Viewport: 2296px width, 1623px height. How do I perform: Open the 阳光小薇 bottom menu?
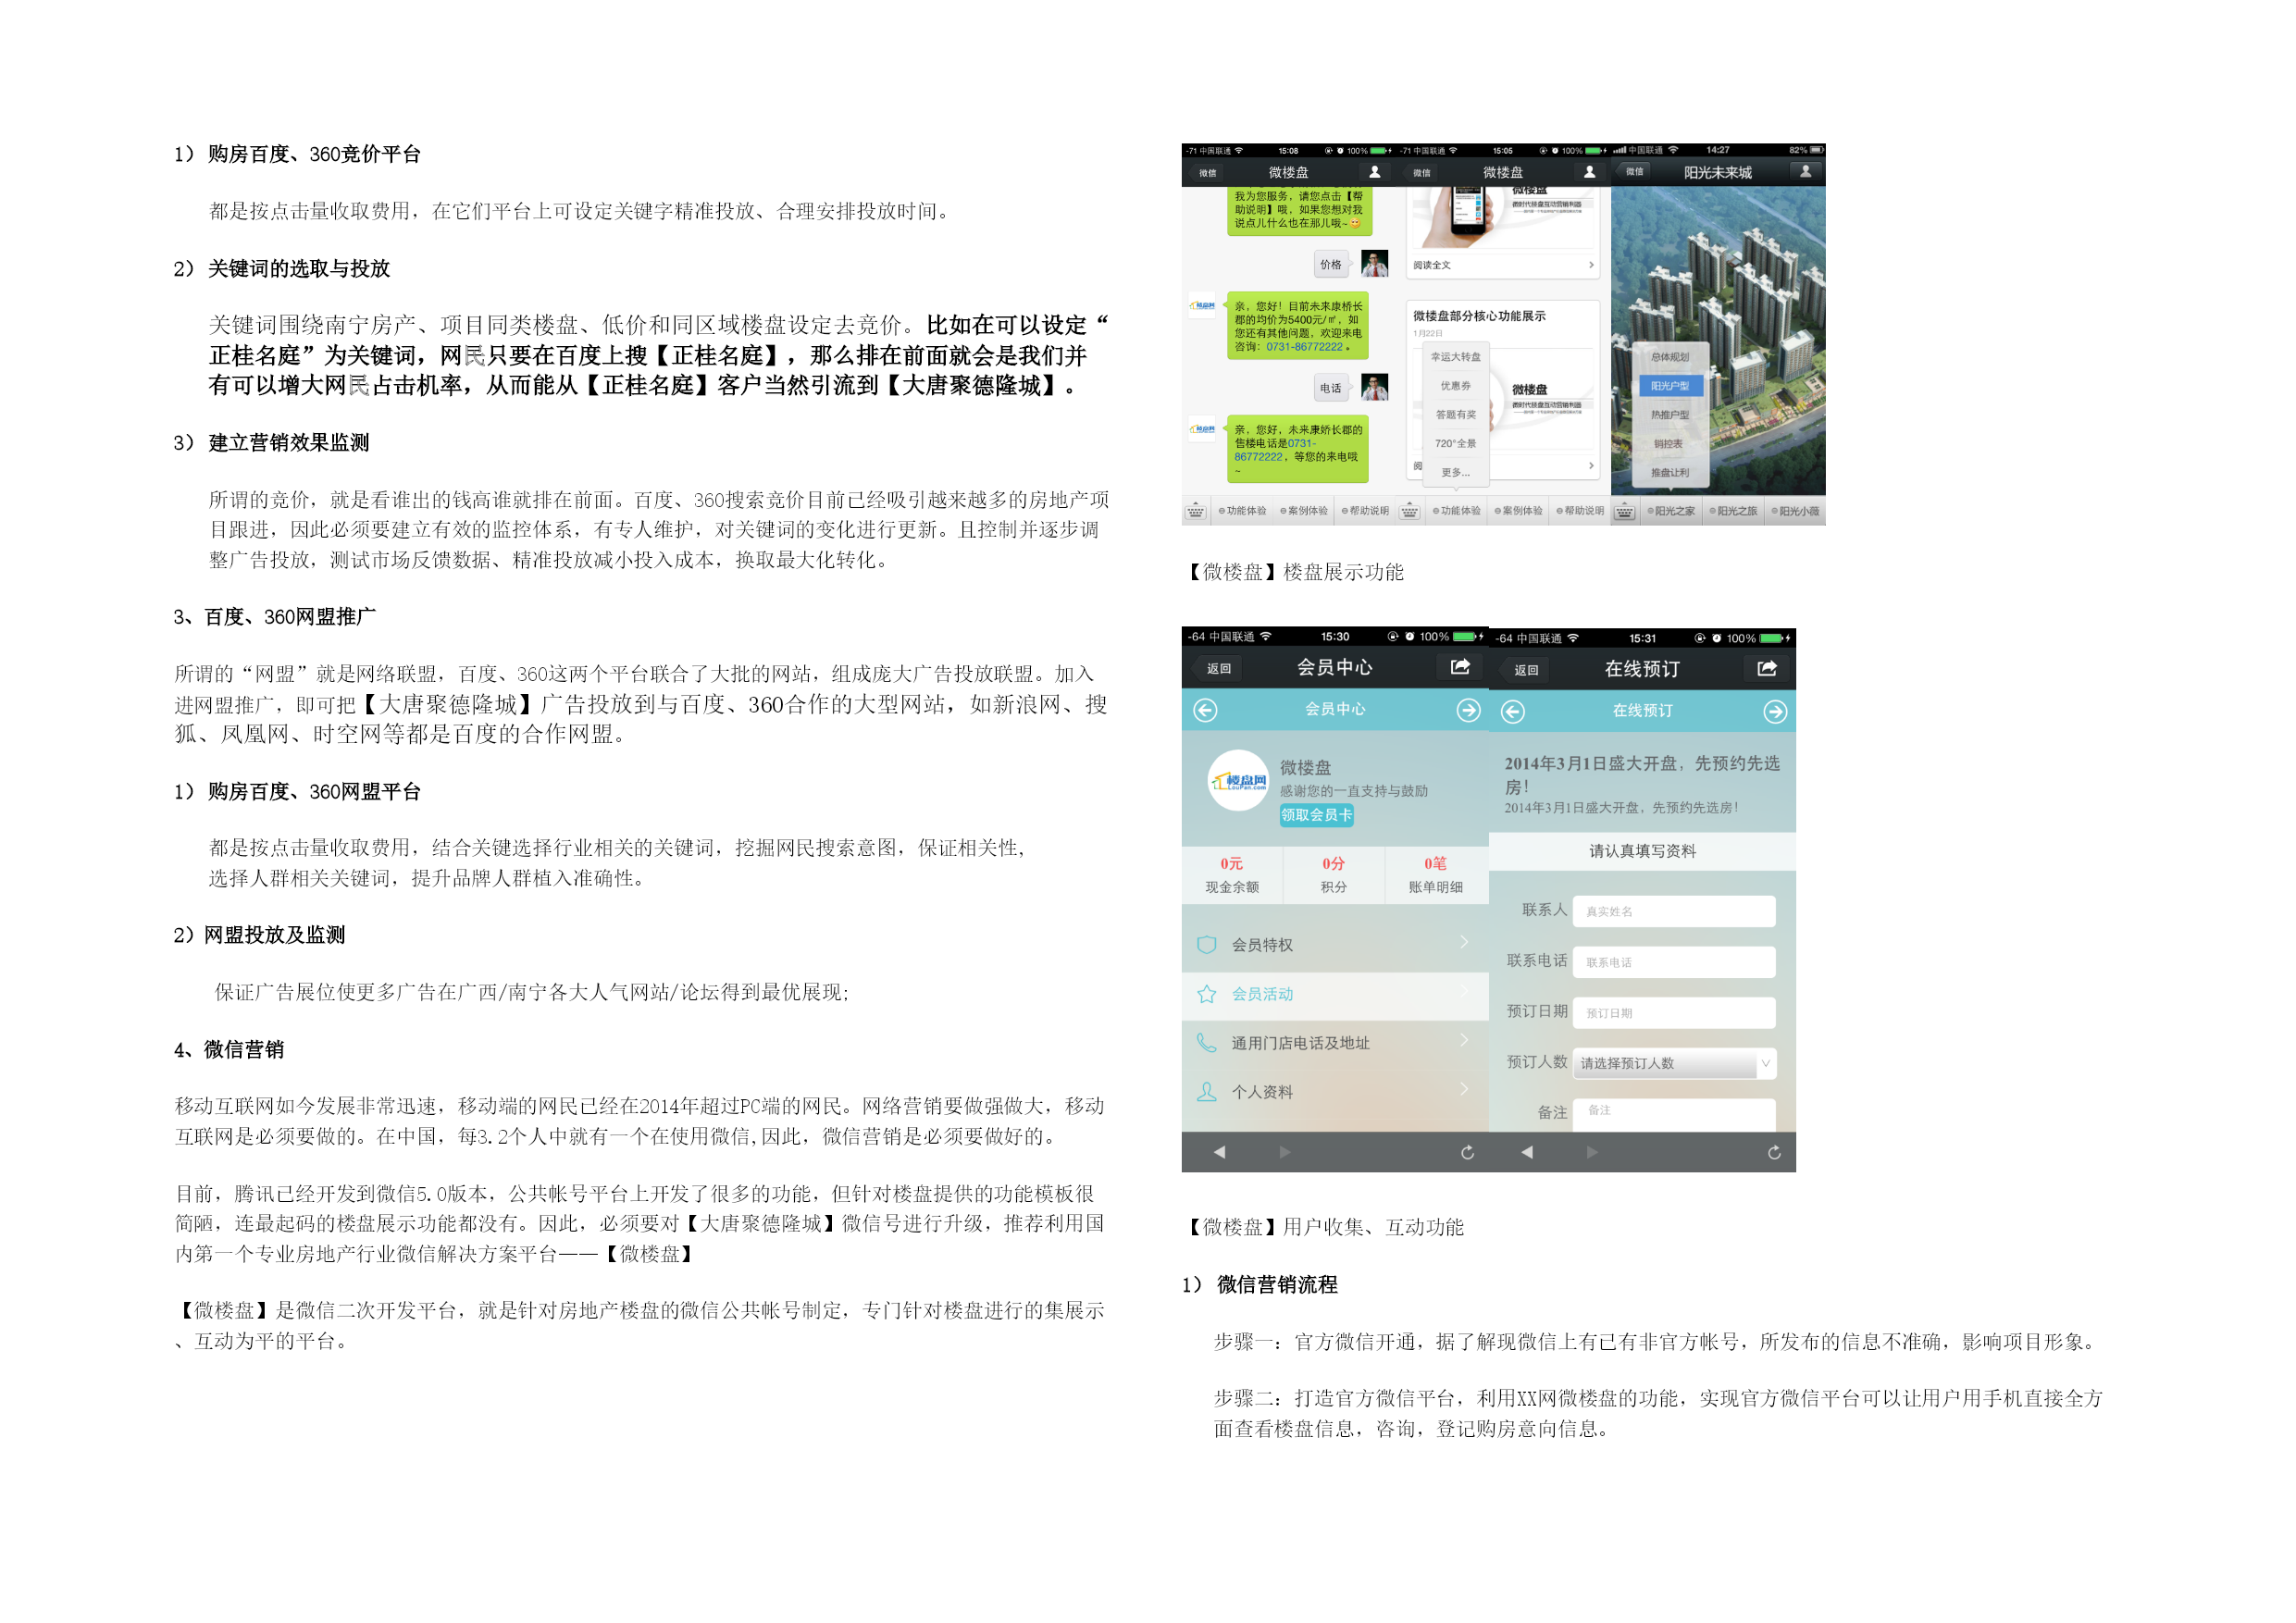1795,511
